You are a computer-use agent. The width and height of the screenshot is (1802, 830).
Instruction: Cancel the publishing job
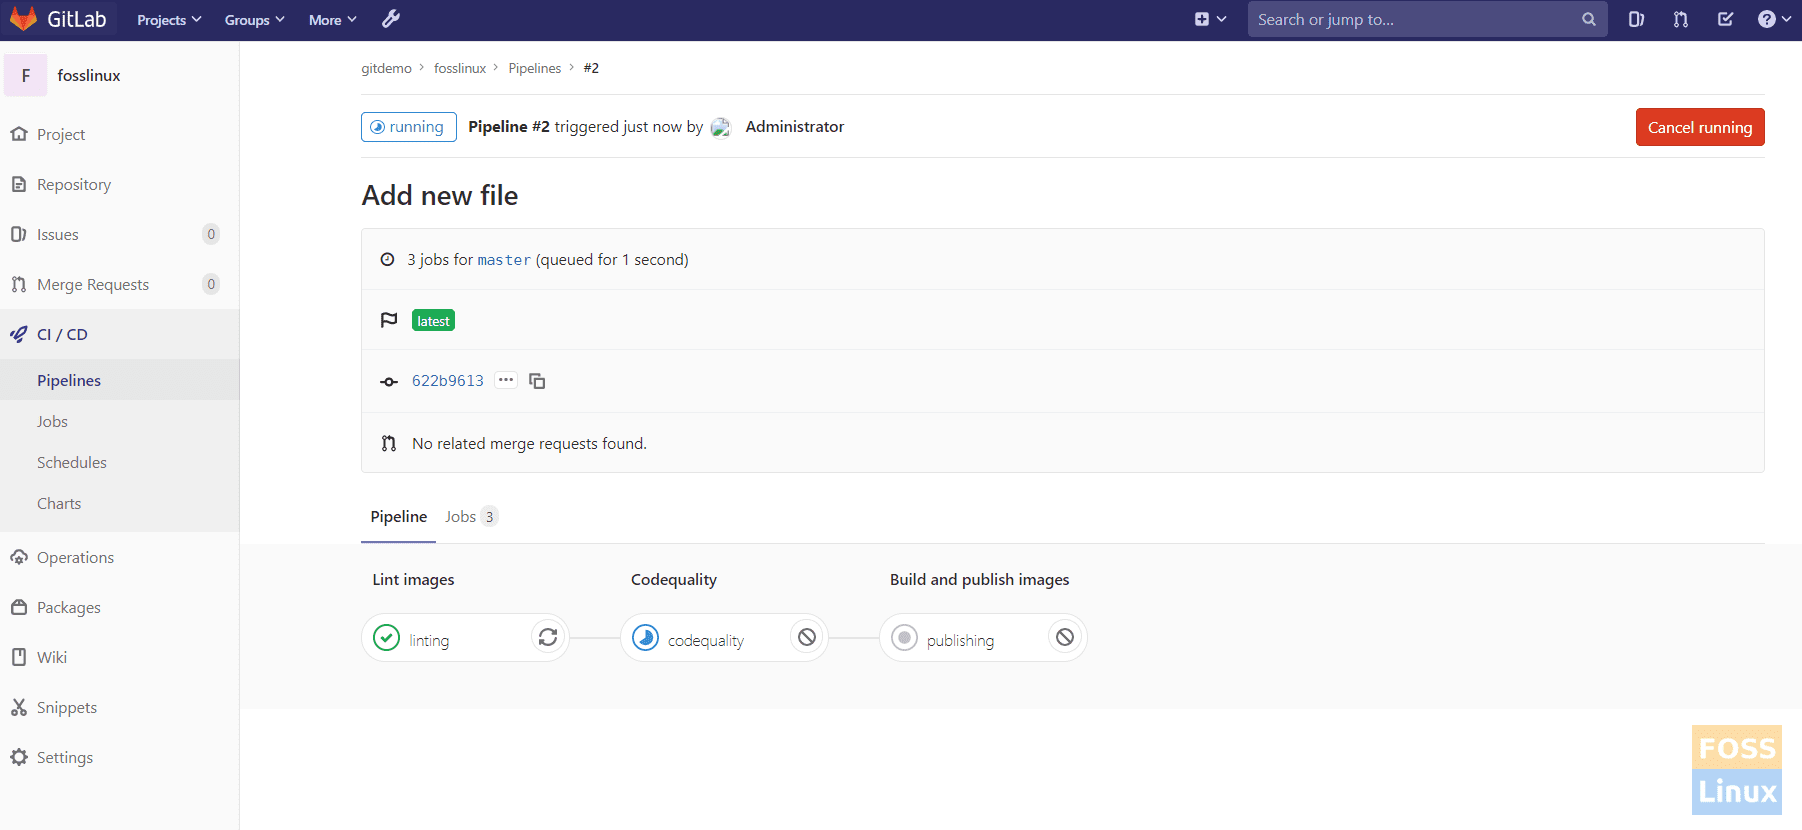[1065, 637]
